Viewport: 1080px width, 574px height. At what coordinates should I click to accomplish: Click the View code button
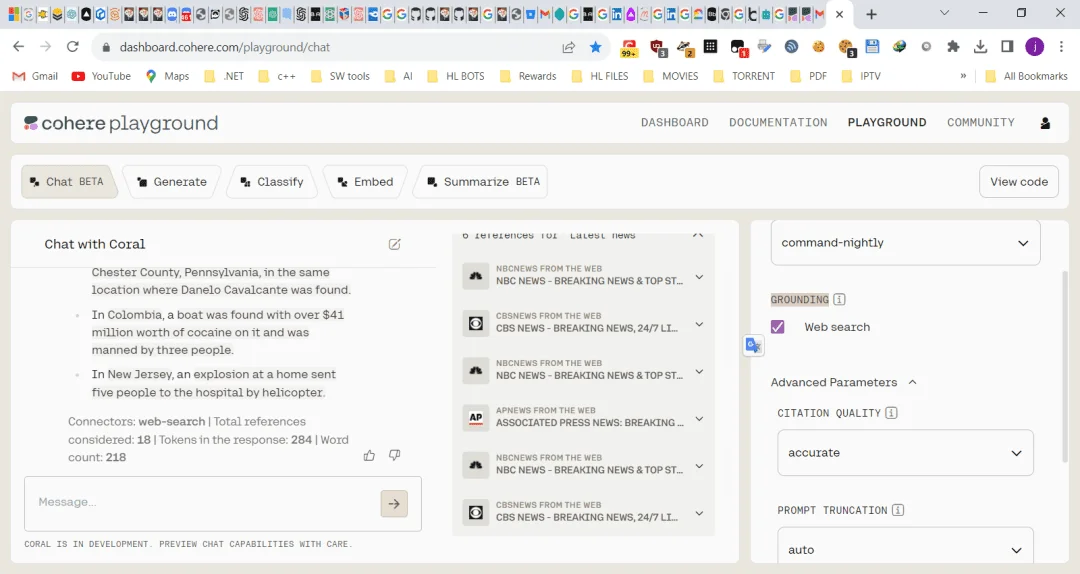tap(1019, 182)
